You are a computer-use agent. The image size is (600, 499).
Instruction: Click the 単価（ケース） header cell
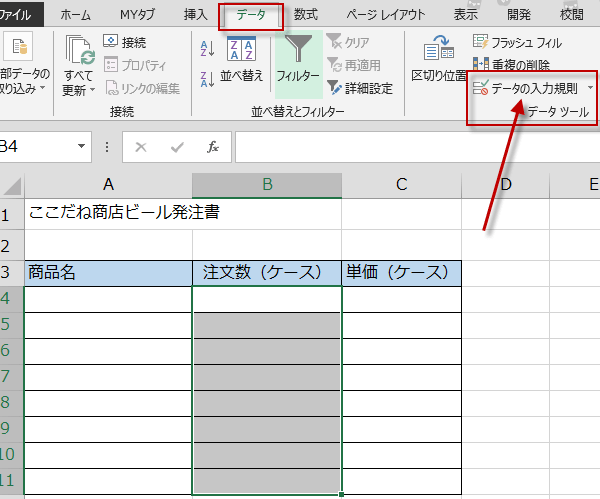(401, 273)
